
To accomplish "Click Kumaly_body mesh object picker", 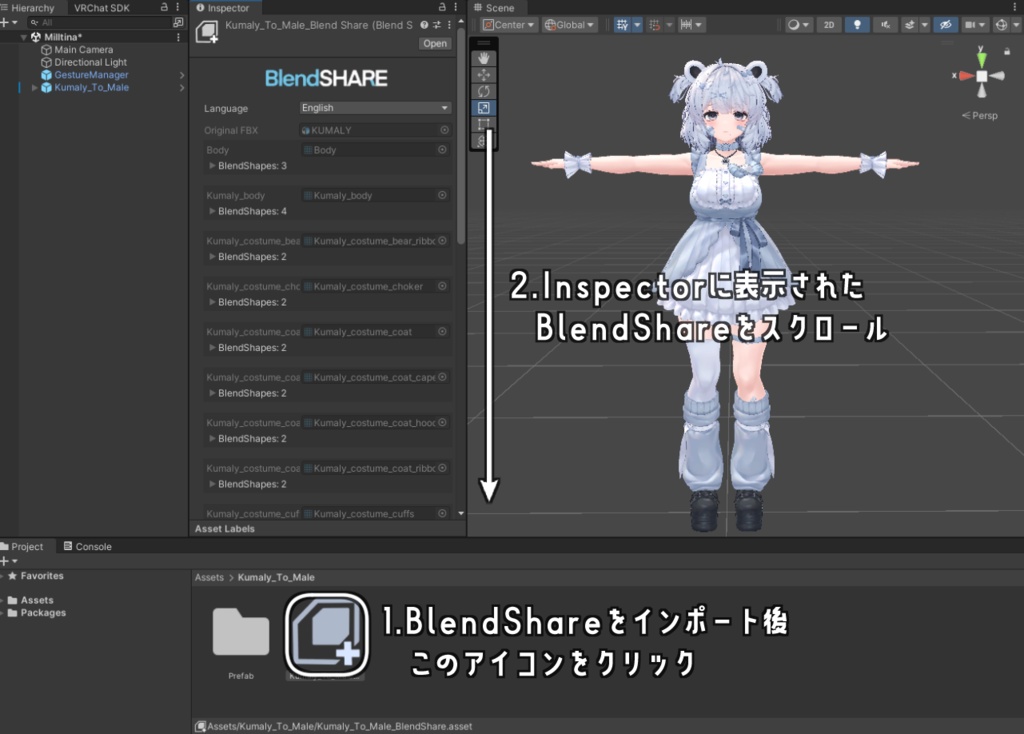I will click(442, 195).
